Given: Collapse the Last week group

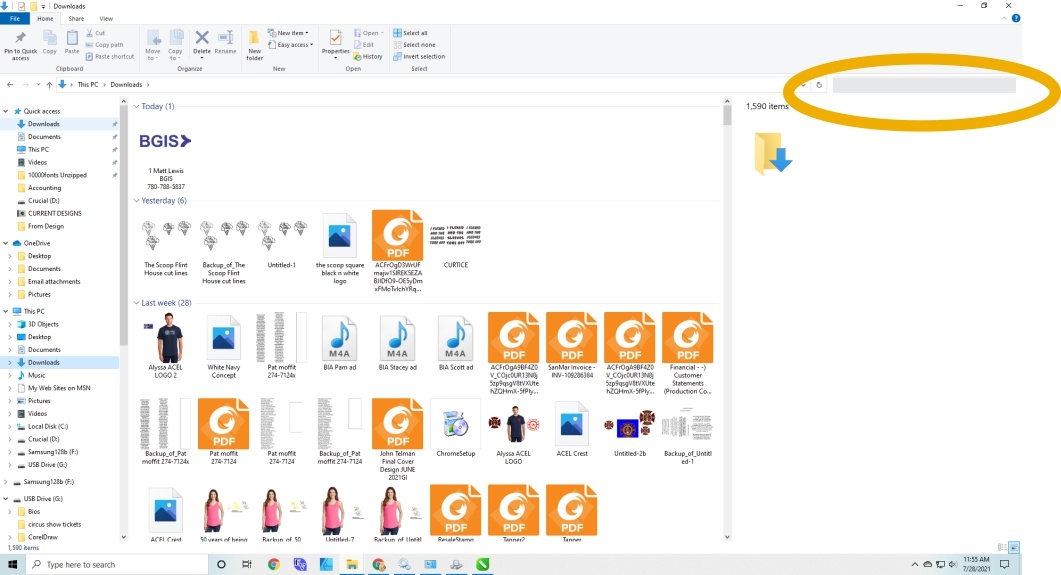Looking at the screenshot, I should coord(137,302).
